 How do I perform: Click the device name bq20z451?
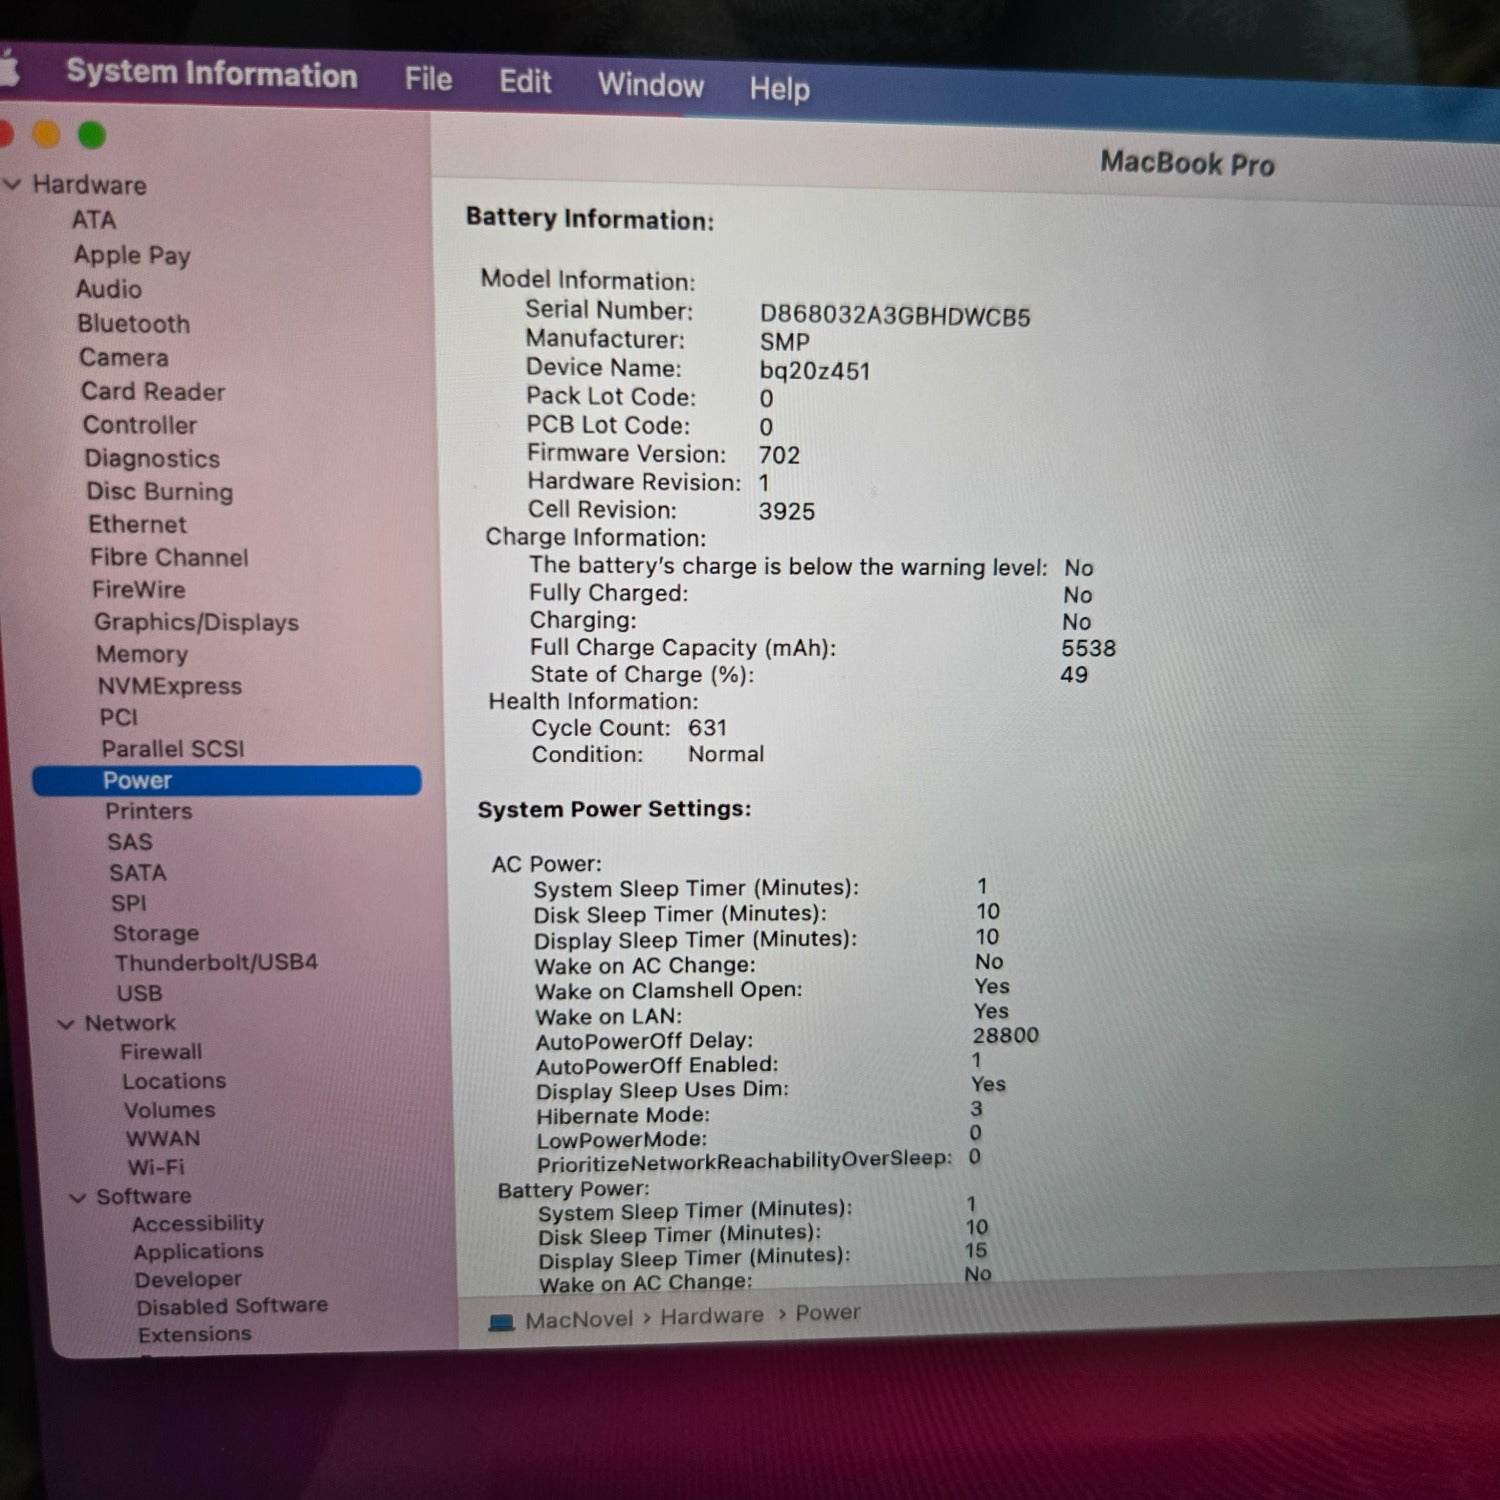click(x=815, y=371)
